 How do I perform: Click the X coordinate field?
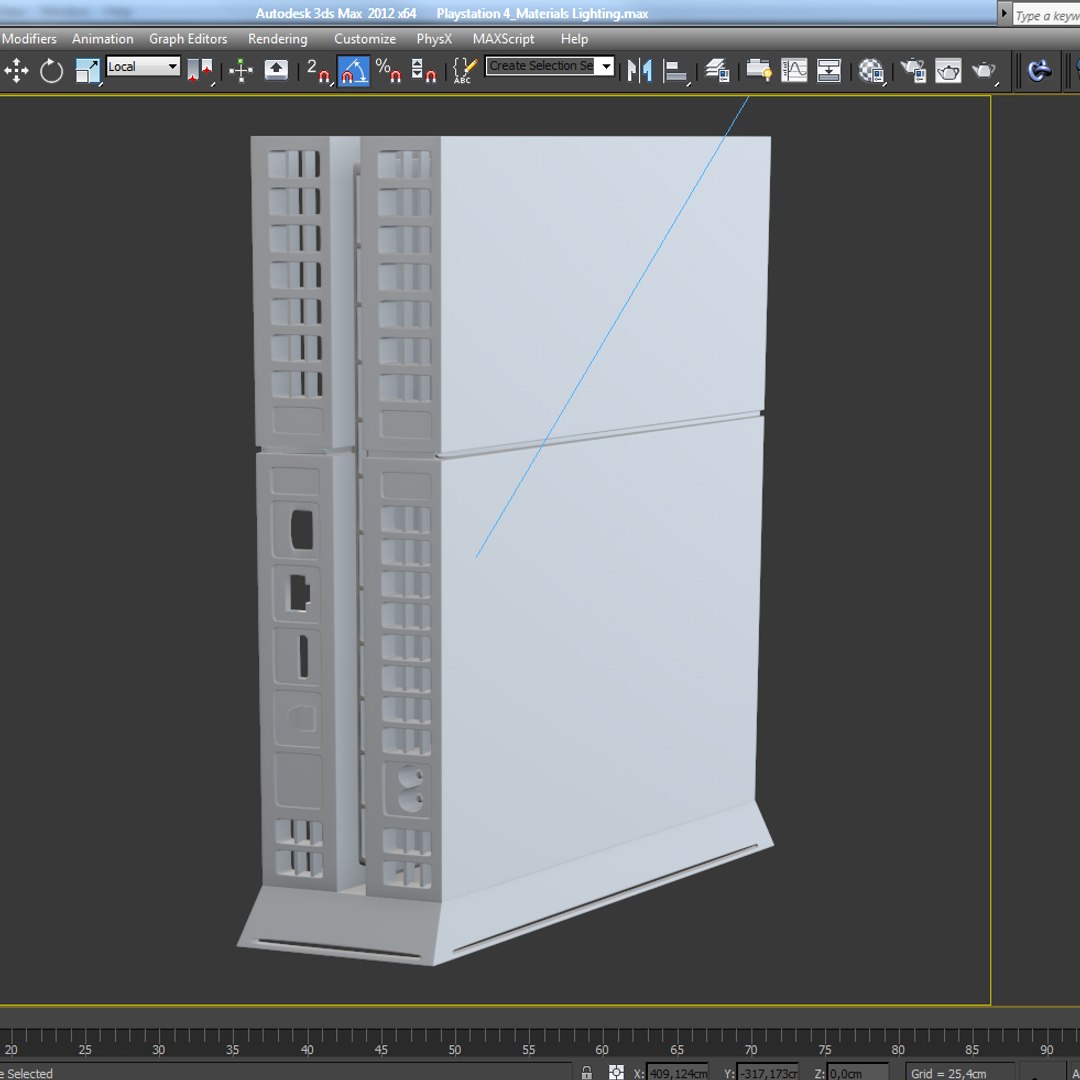click(x=678, y=1072)
